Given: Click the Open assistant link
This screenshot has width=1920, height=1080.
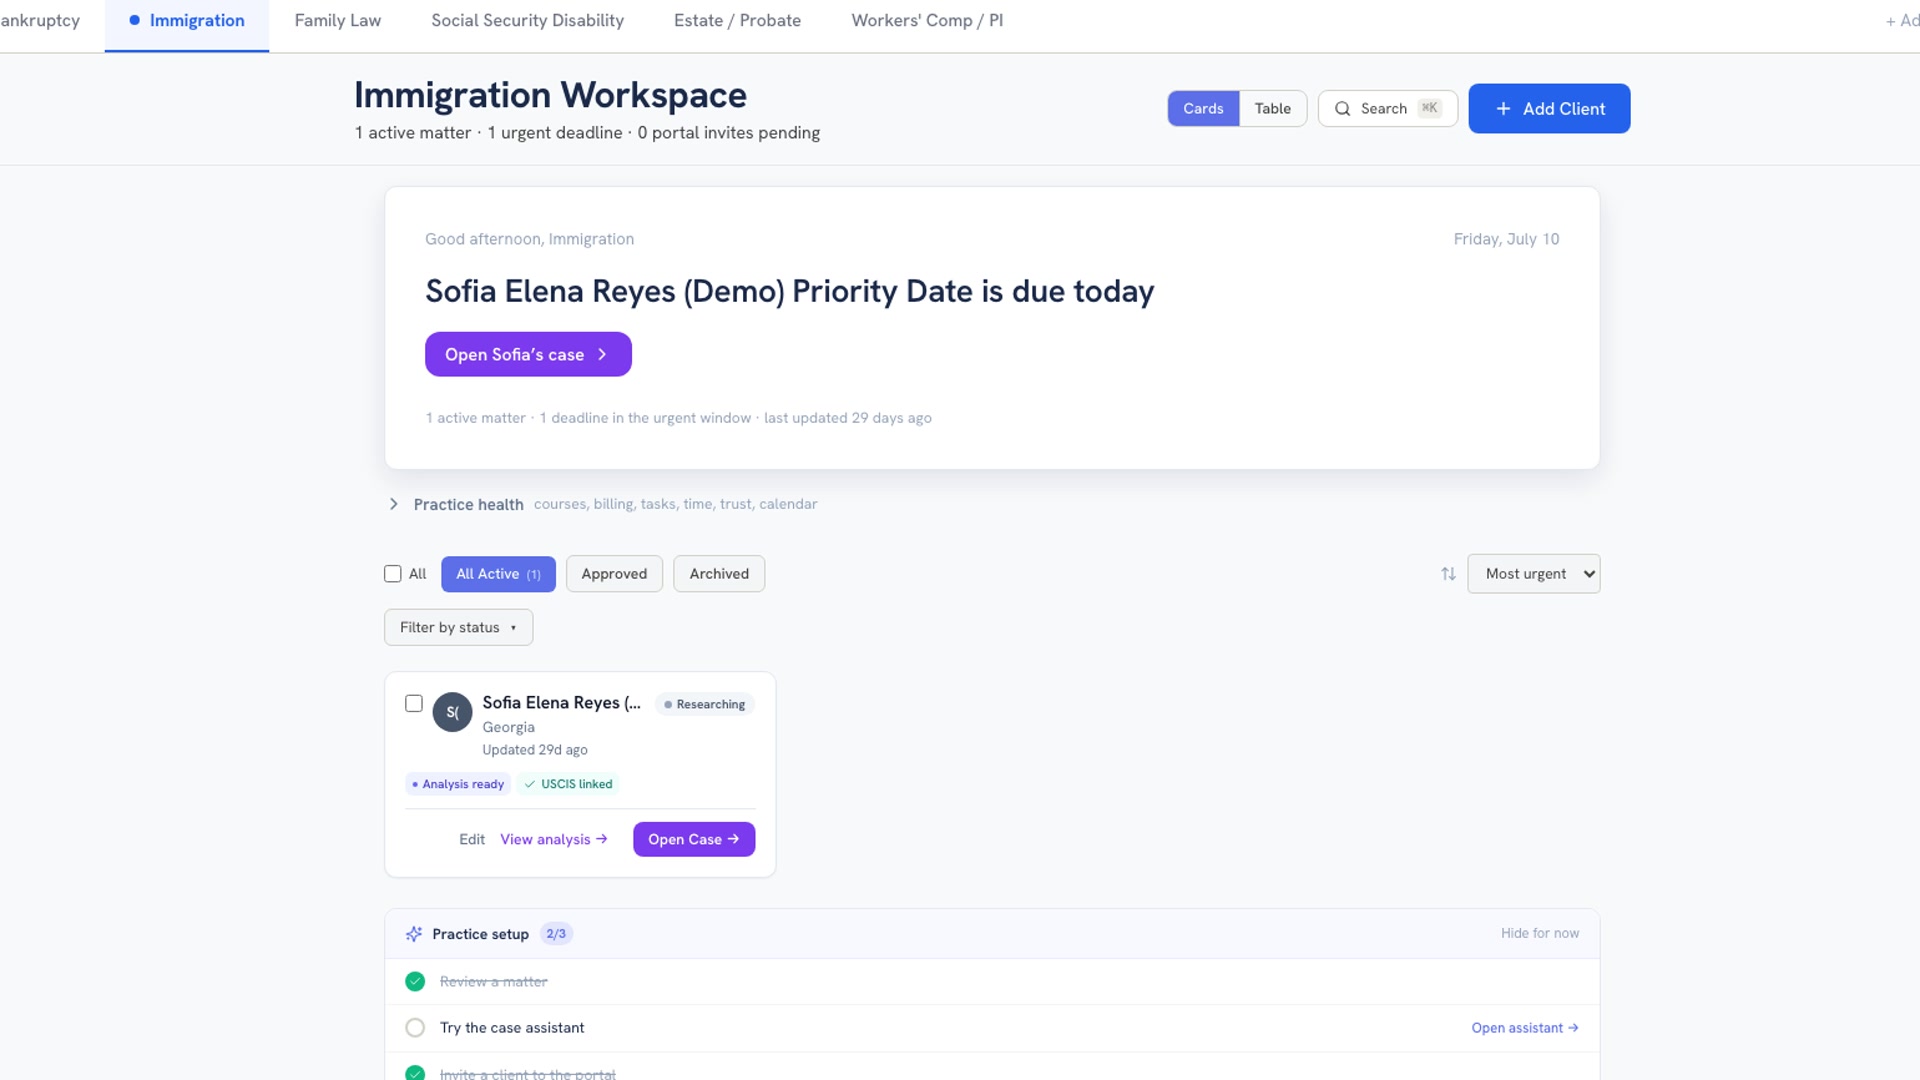Looking at the screenshot, I should (x=1524, y=1028).
